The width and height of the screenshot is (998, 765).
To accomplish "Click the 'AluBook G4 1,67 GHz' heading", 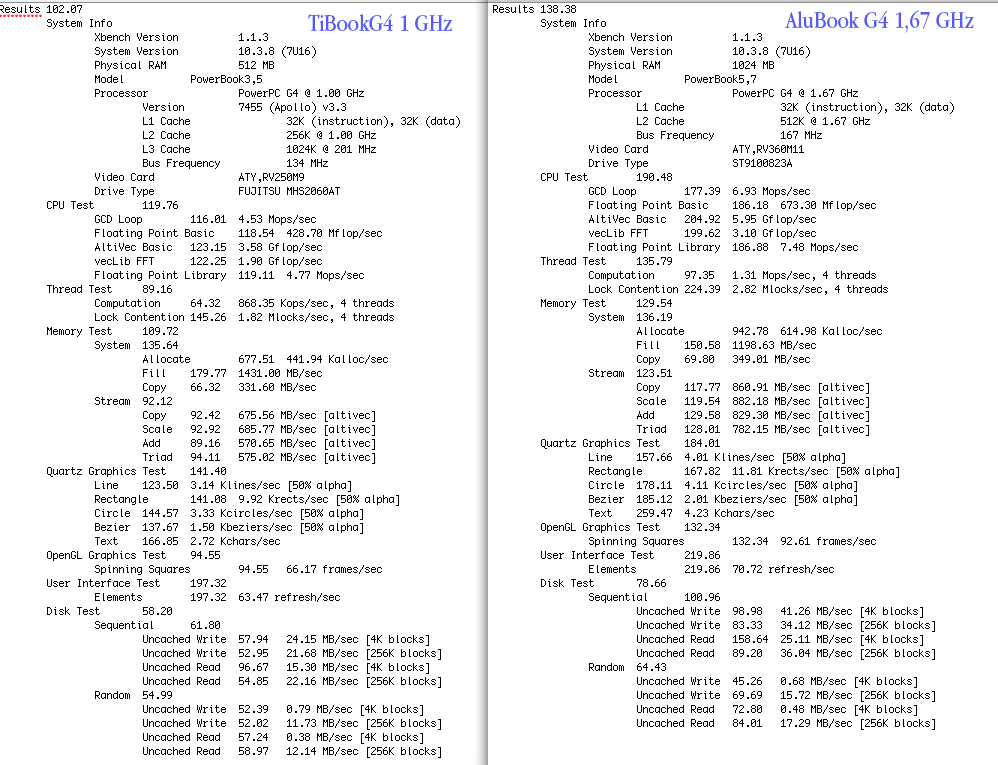I will tap(879, 20).
